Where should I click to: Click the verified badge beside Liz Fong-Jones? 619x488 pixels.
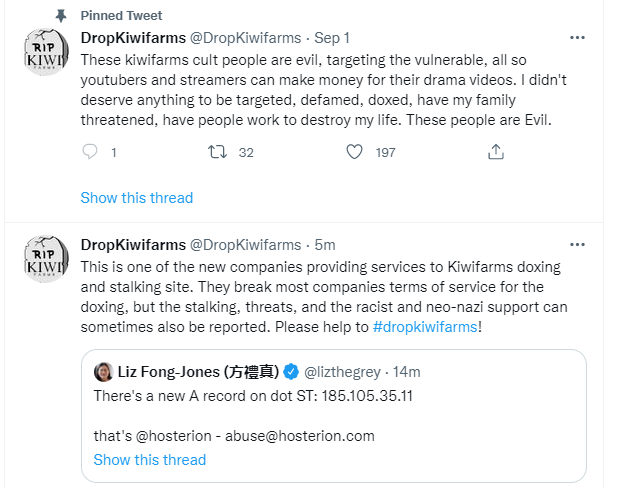point(291,372)
